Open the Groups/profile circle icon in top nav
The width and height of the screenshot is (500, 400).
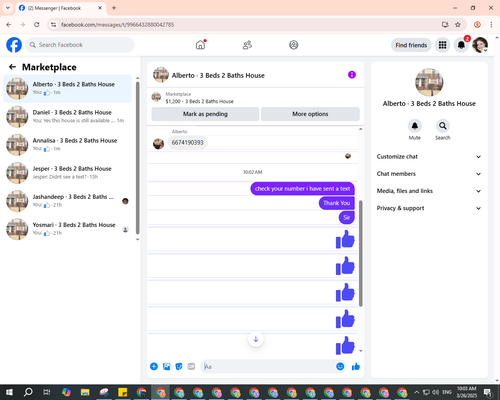click(294, 45)
